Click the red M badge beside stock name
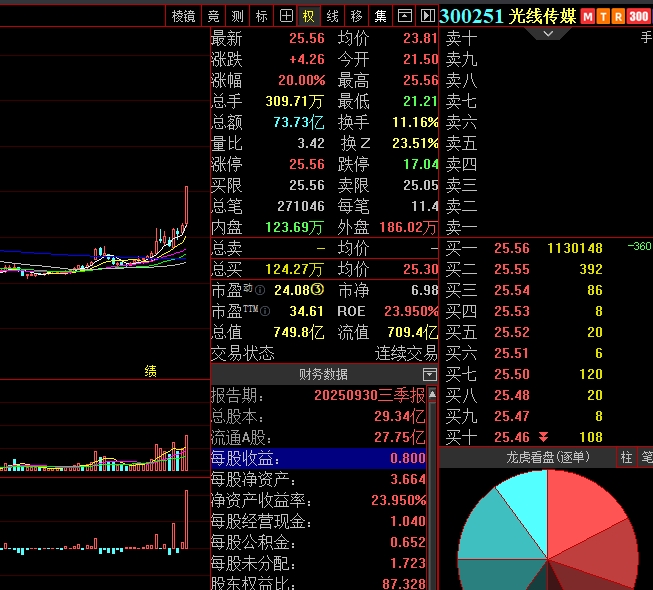 (x=588, y=17)
